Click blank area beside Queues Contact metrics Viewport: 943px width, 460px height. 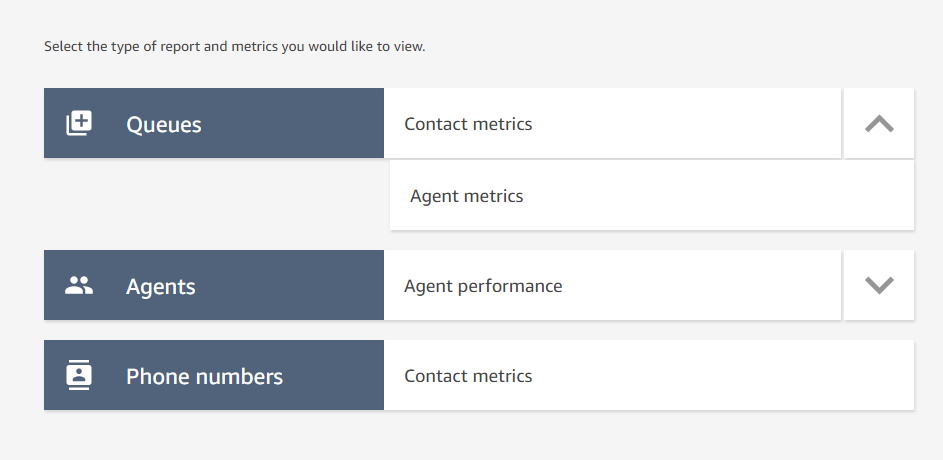tap(686, 123)
